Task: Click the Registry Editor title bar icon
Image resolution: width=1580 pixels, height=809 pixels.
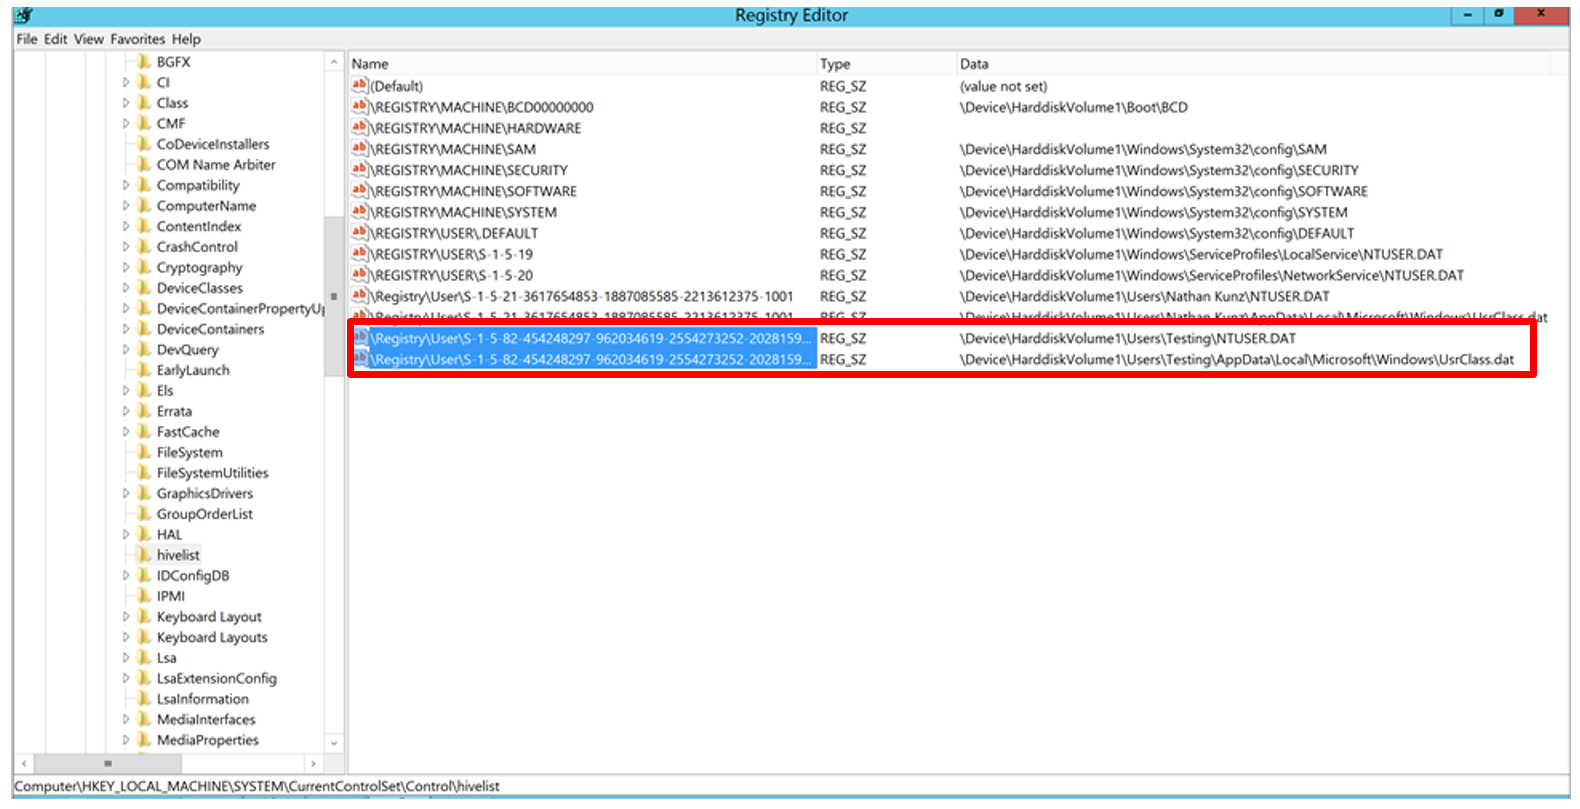Action: point(24,15)
